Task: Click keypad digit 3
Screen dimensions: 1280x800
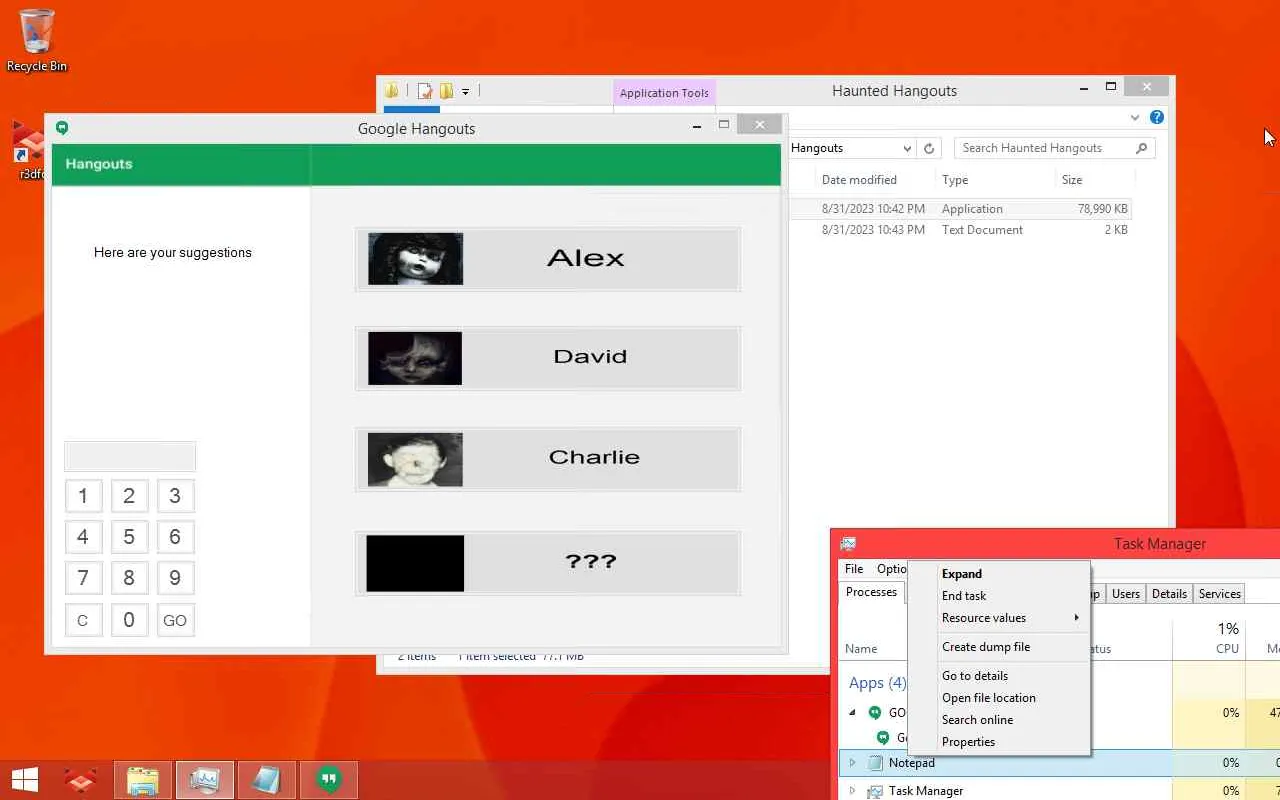Action: (175, 496)
